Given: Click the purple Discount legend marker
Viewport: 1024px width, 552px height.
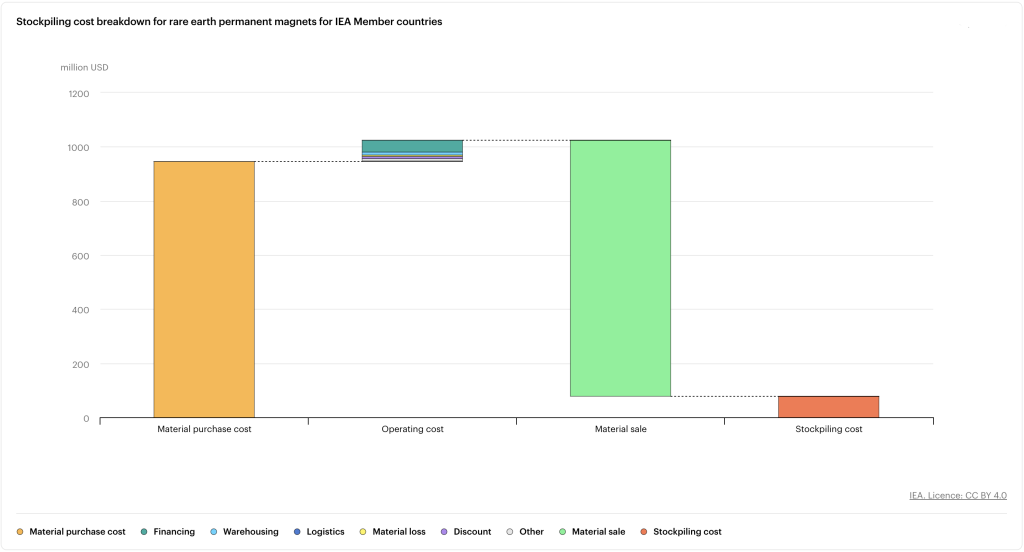Looking at the screenshot, I should tap(444, 532).
